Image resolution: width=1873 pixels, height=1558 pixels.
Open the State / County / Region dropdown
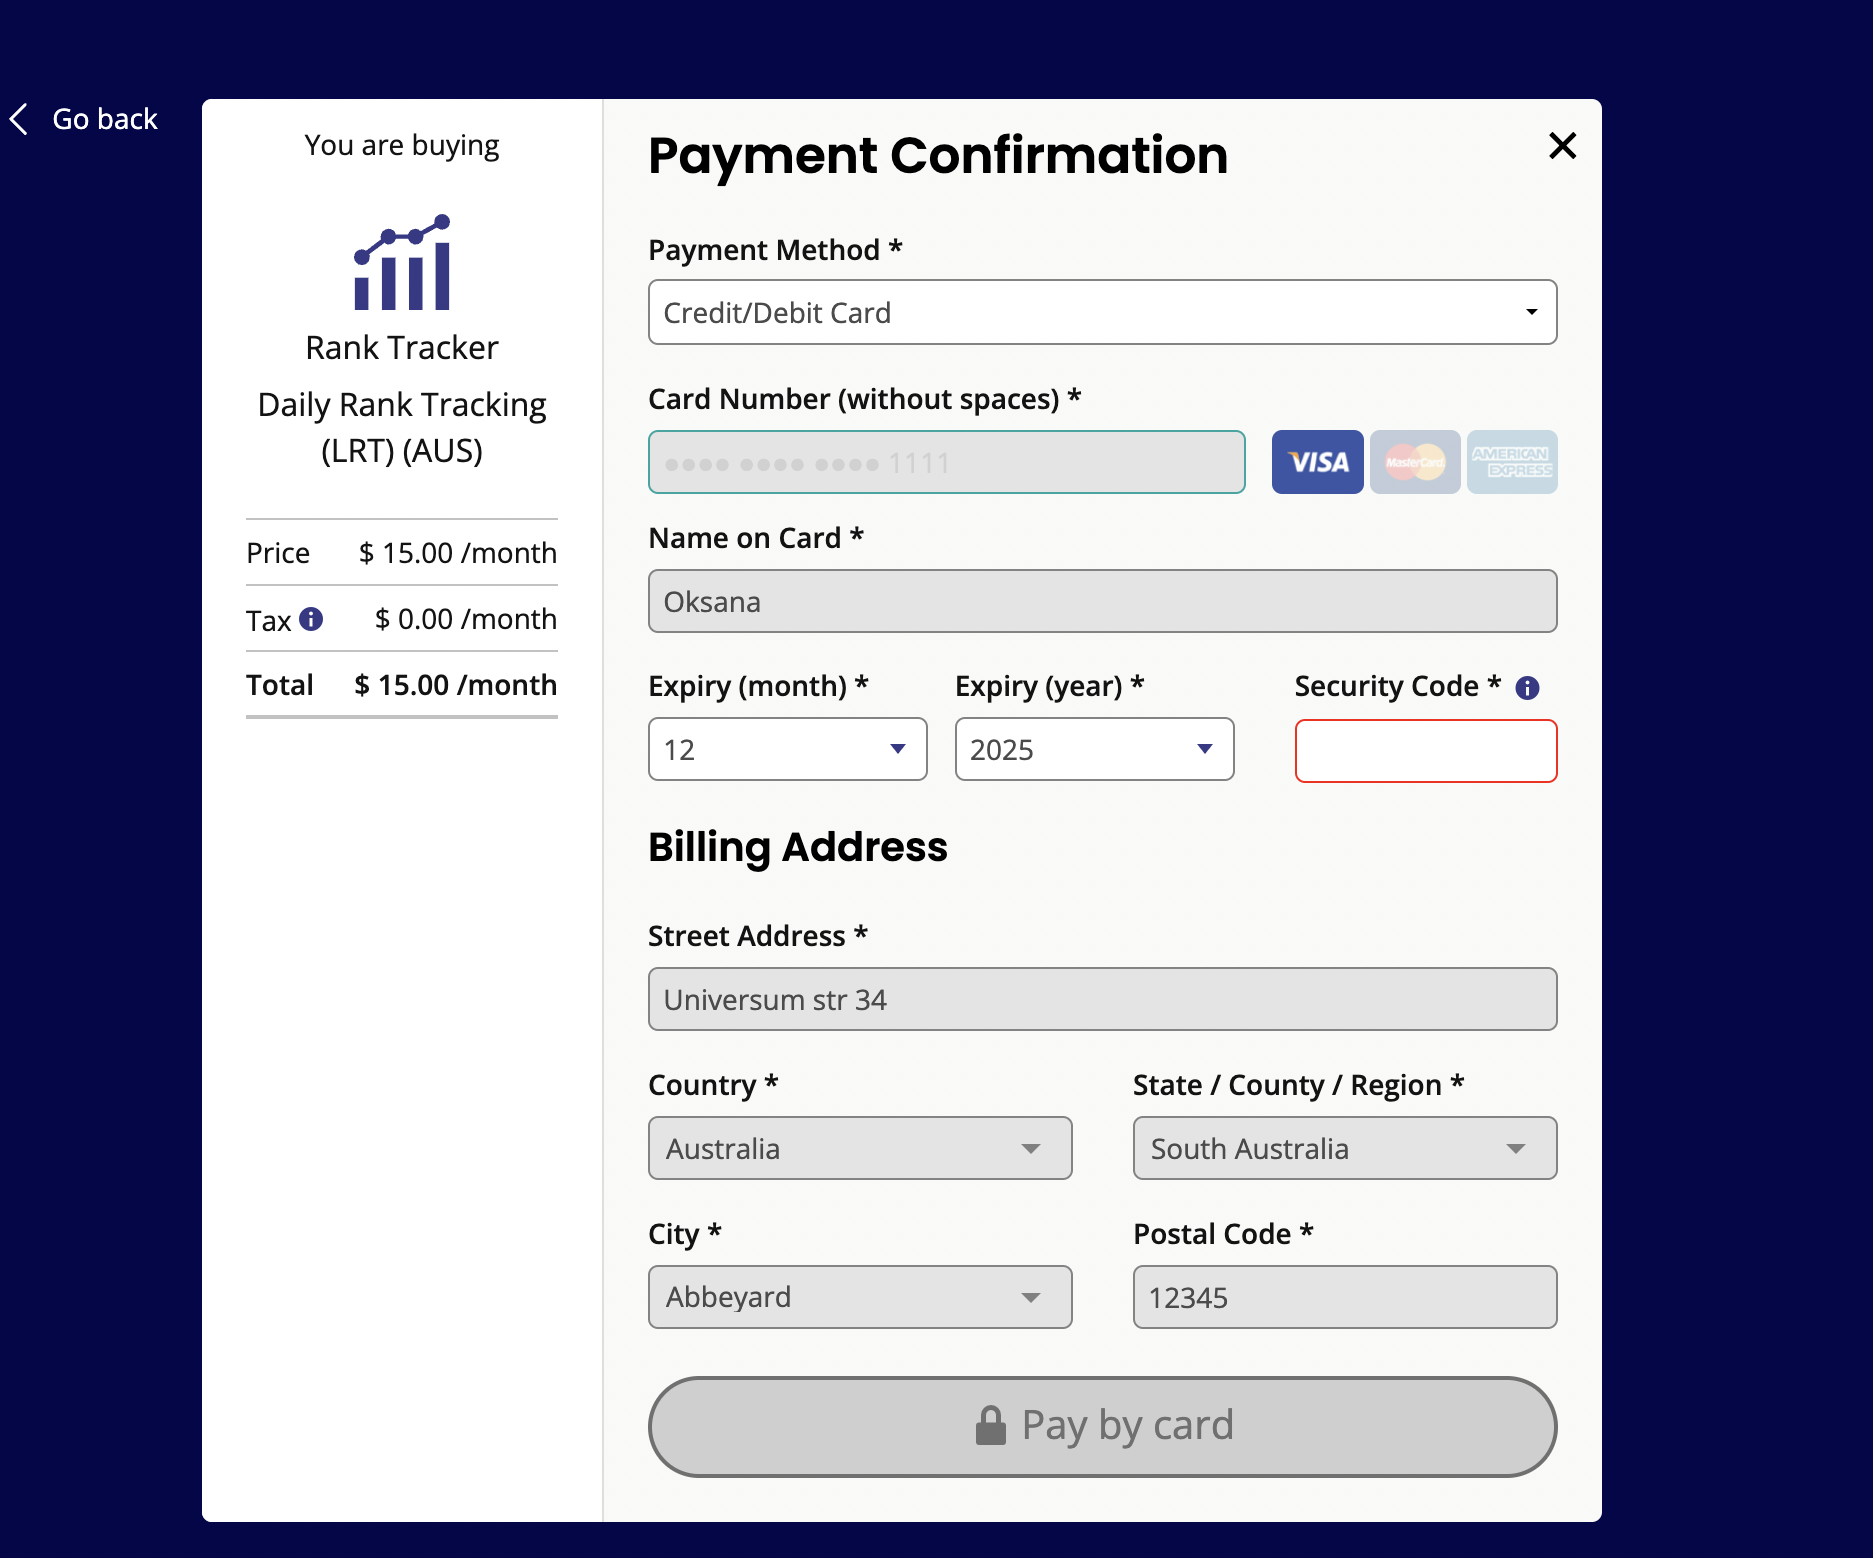tap(1344, 1148)
